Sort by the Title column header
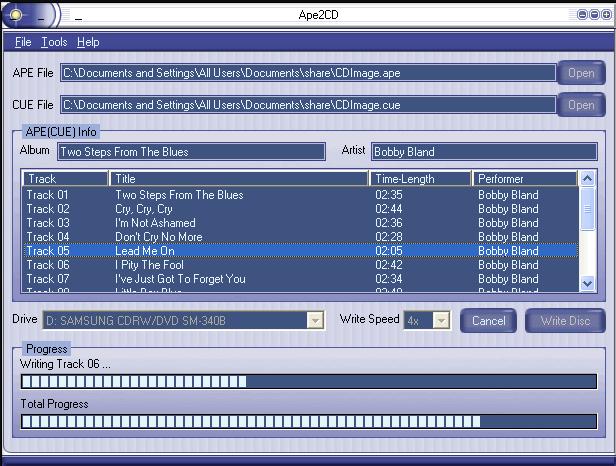 click(239, 179)
